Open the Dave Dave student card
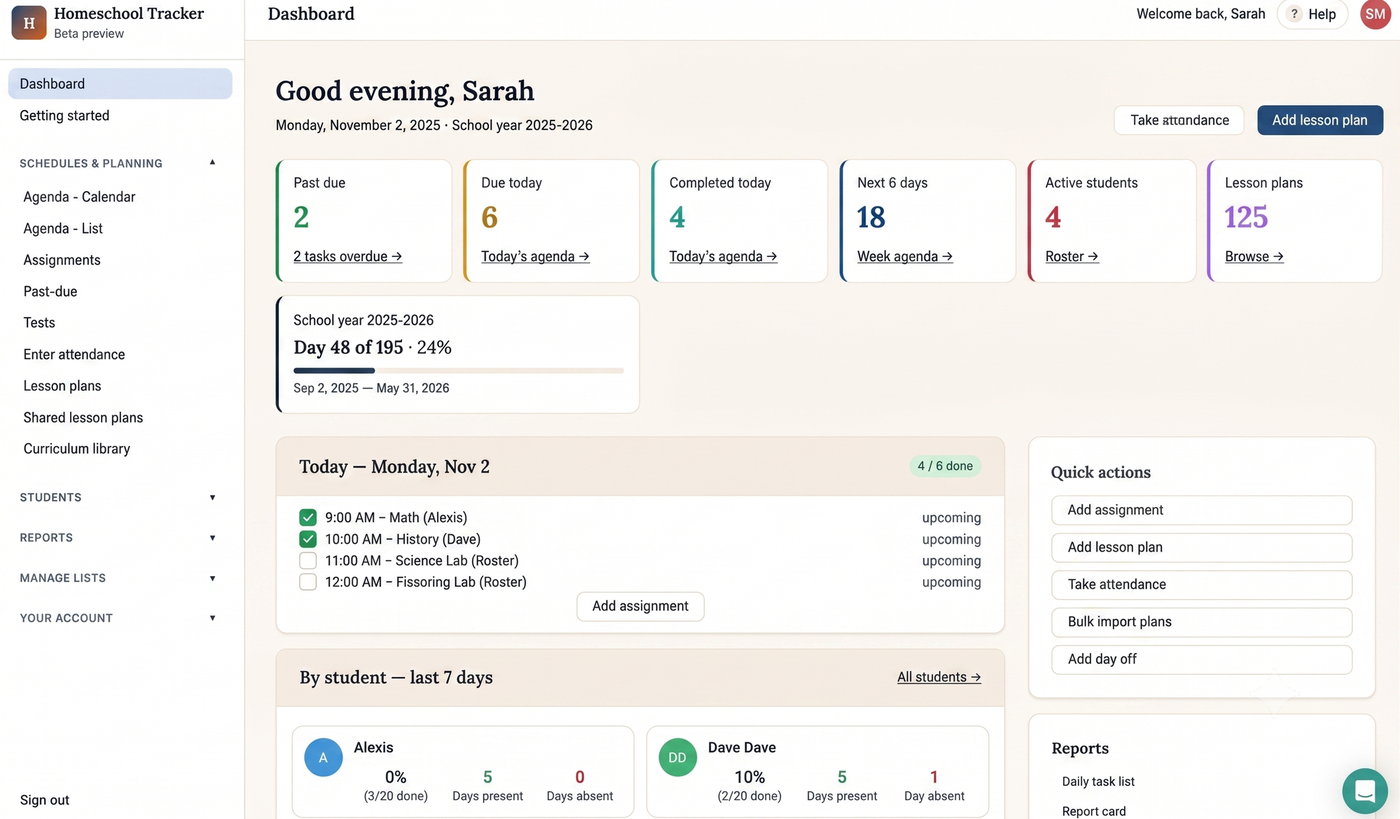The width and height of the screenshot is (1400, 819). coord(817,772)
